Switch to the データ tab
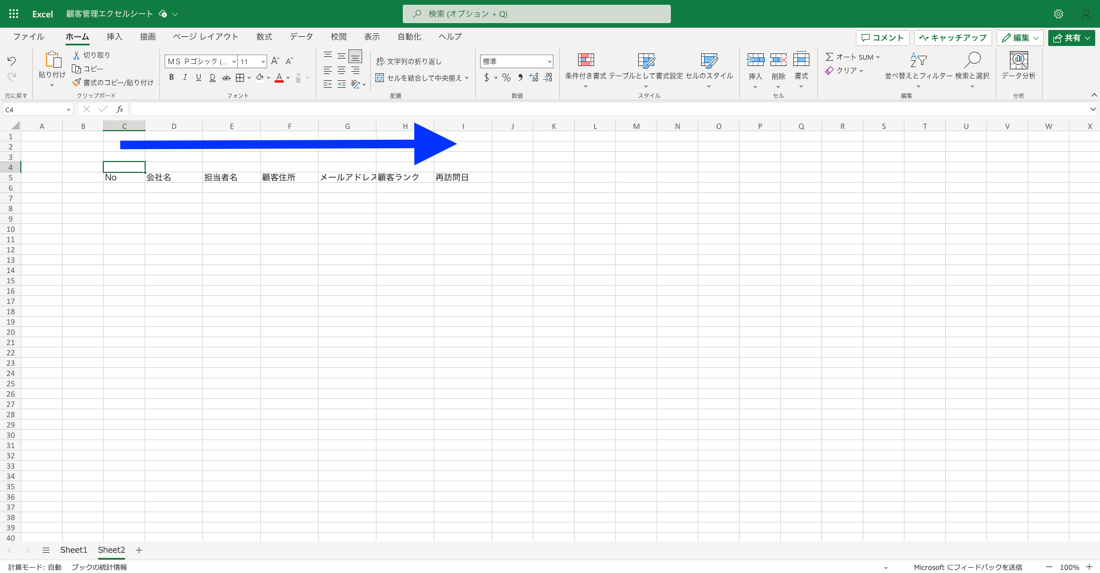This screenshot has height=573, width=1100. (302, 36)
